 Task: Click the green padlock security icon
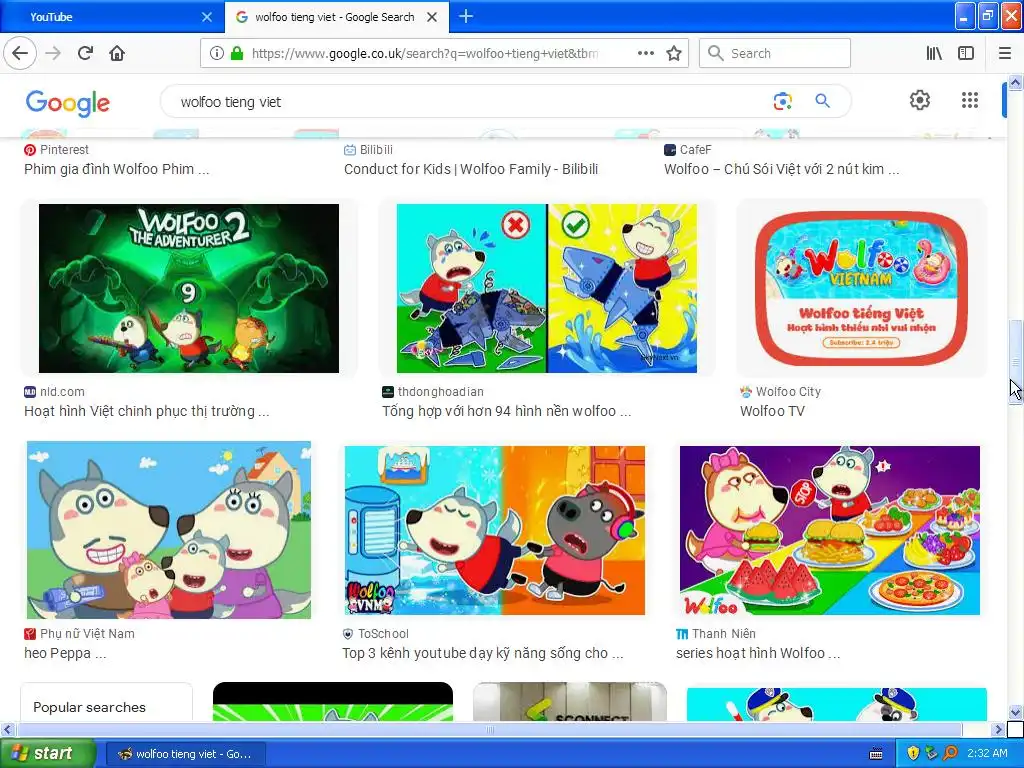coord(237,53)
